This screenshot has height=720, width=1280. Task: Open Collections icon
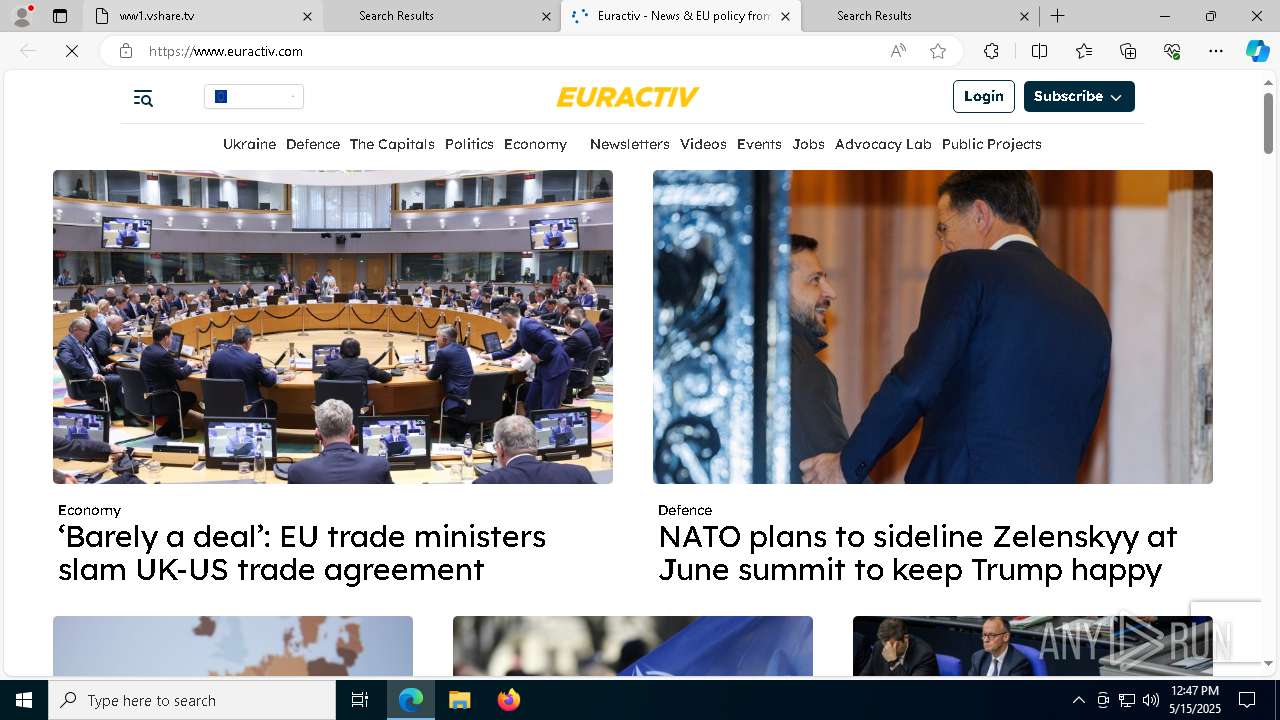[1128, 51]
